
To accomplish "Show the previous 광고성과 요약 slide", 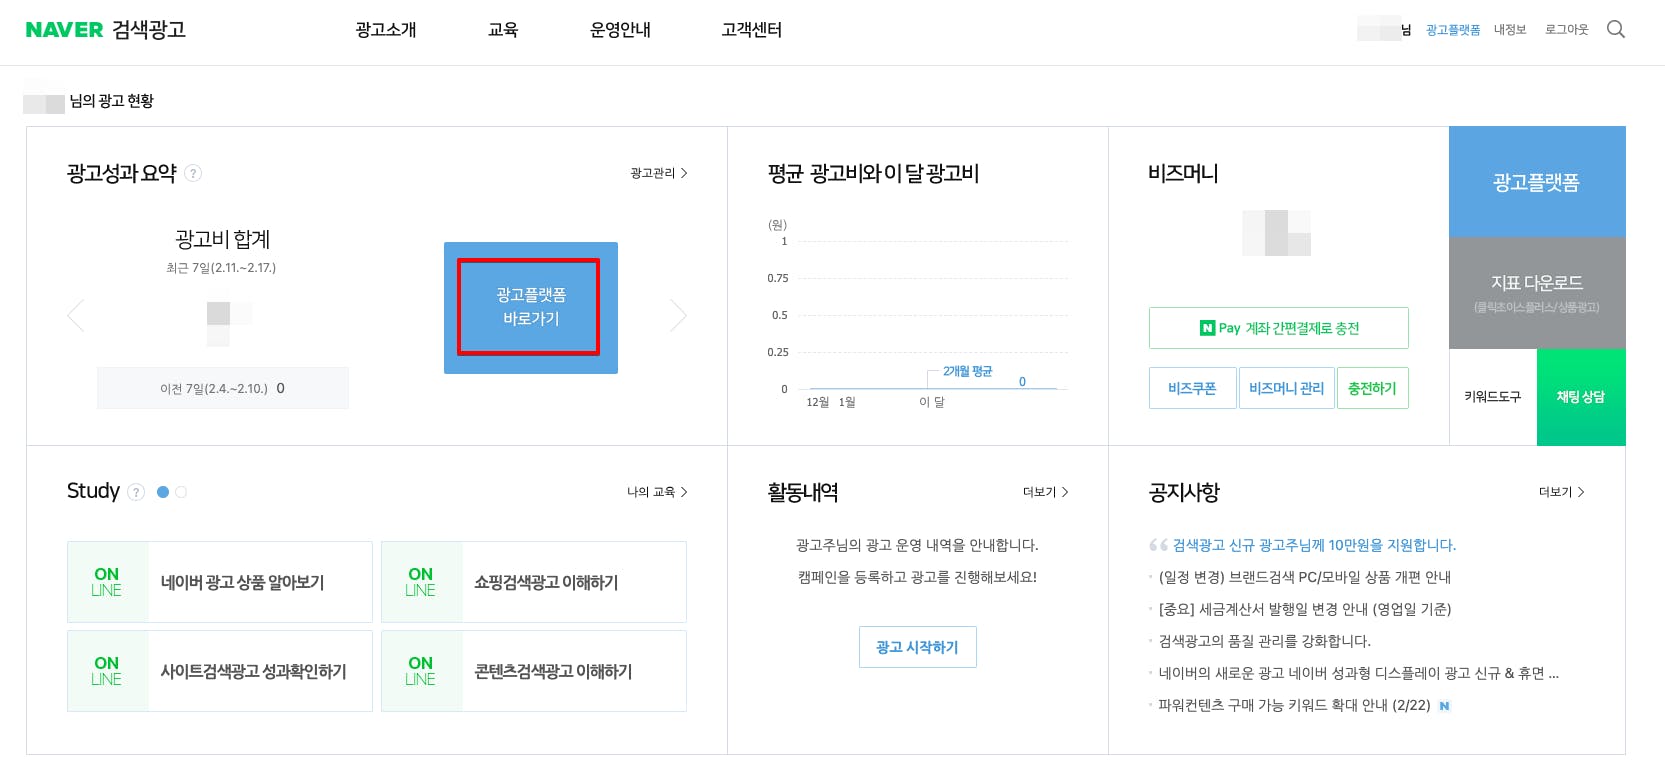I will 76,315.
